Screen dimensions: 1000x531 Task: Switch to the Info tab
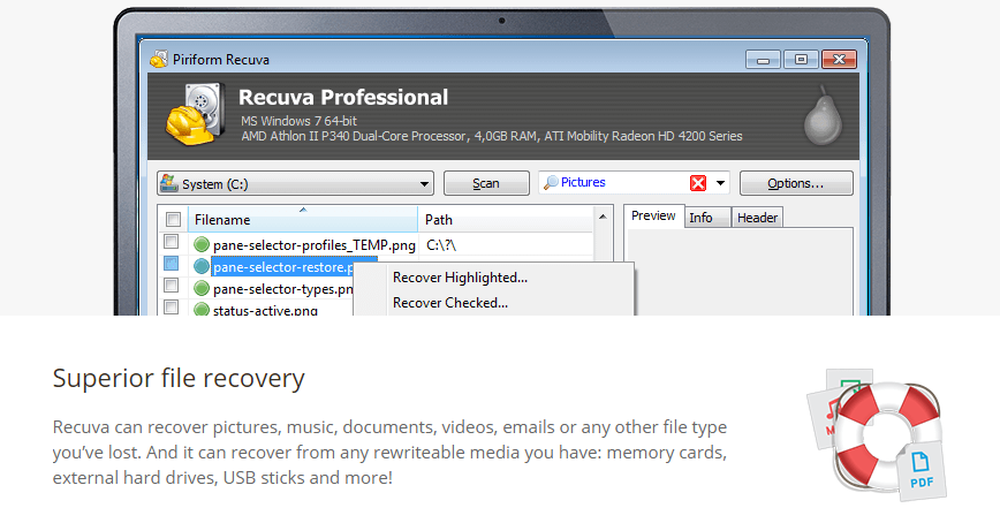tap(707, 218)
